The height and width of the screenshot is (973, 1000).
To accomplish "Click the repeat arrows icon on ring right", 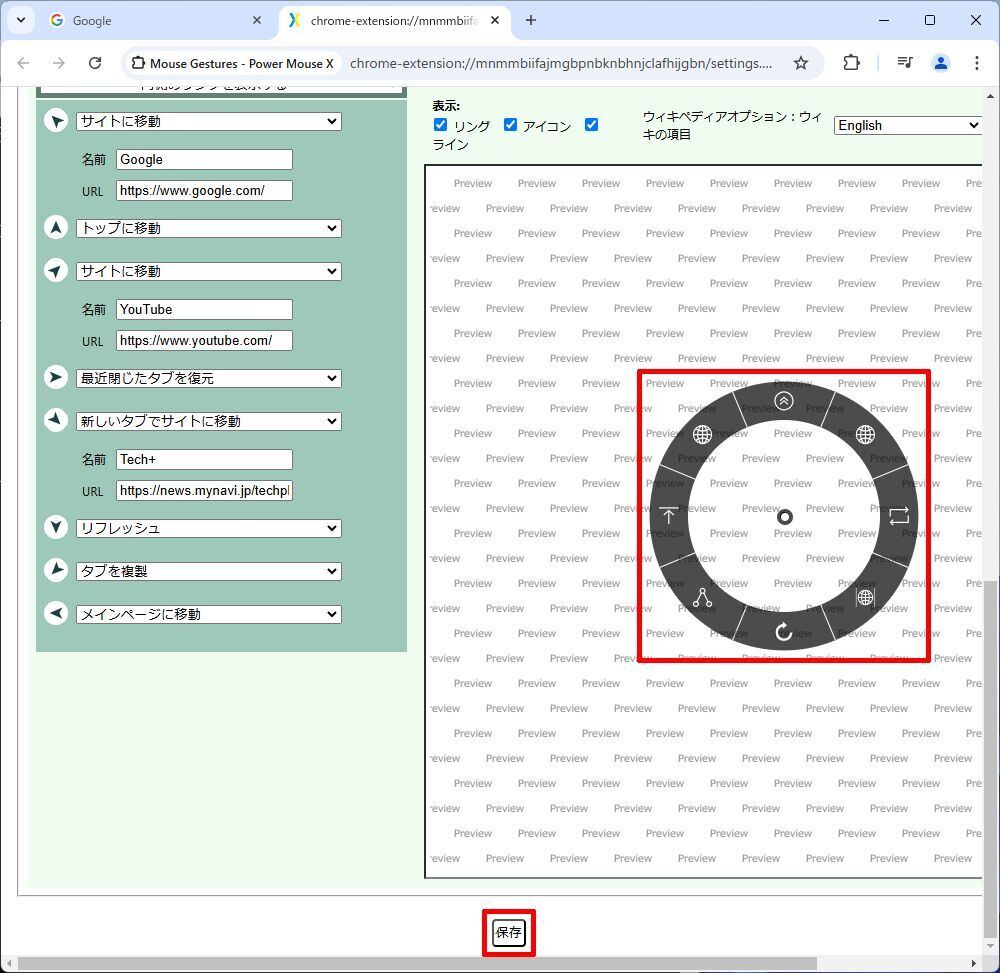I will tap(899, 515).
